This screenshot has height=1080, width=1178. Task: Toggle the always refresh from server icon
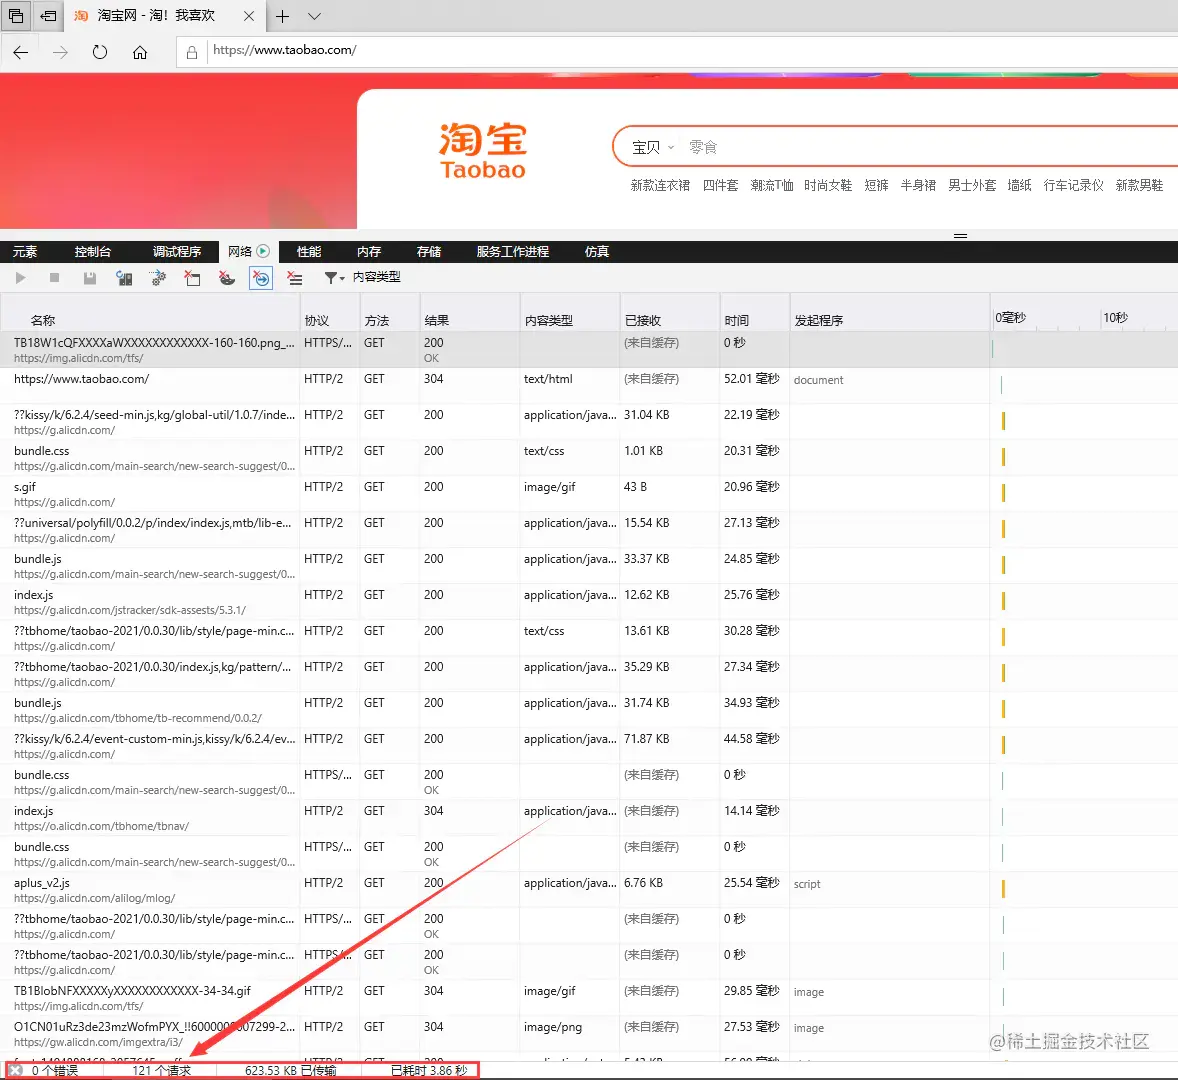[x=124, y=279]
